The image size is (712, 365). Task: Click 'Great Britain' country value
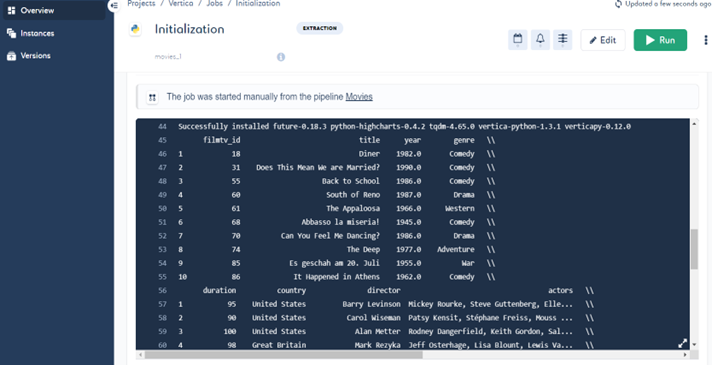pos(279,345)
